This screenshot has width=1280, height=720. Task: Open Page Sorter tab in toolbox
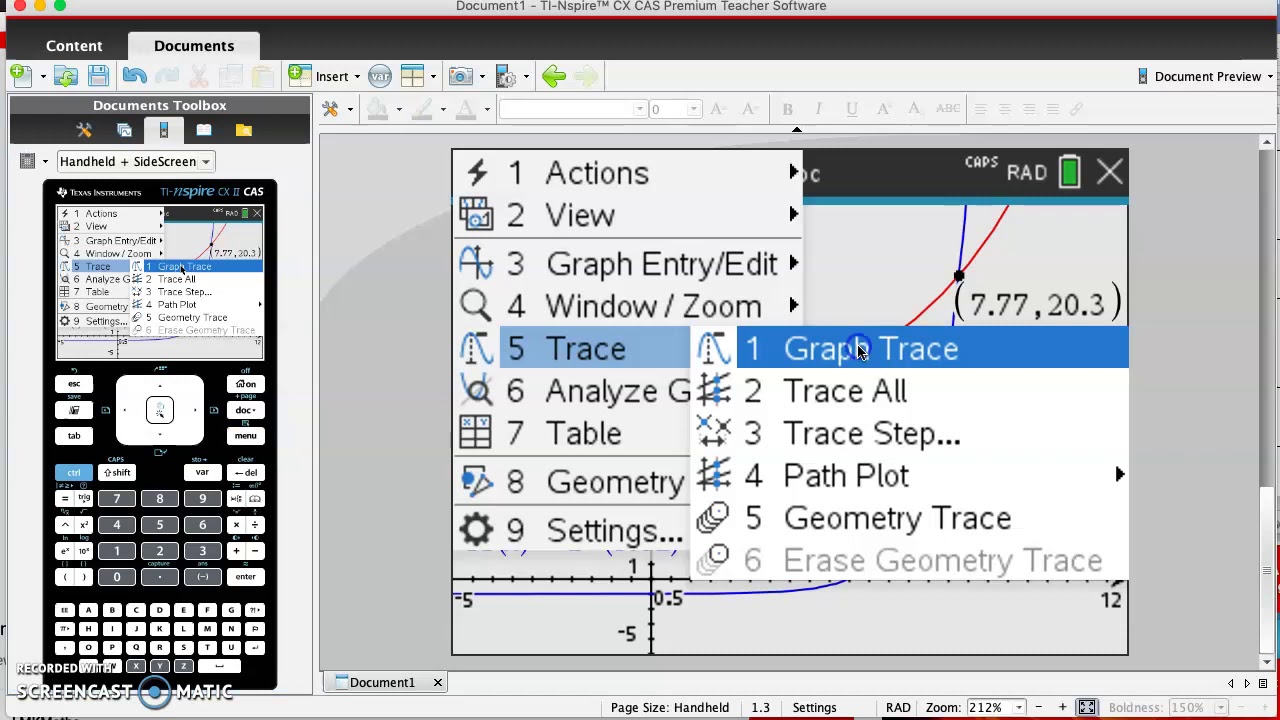click(x=124, y=130)
